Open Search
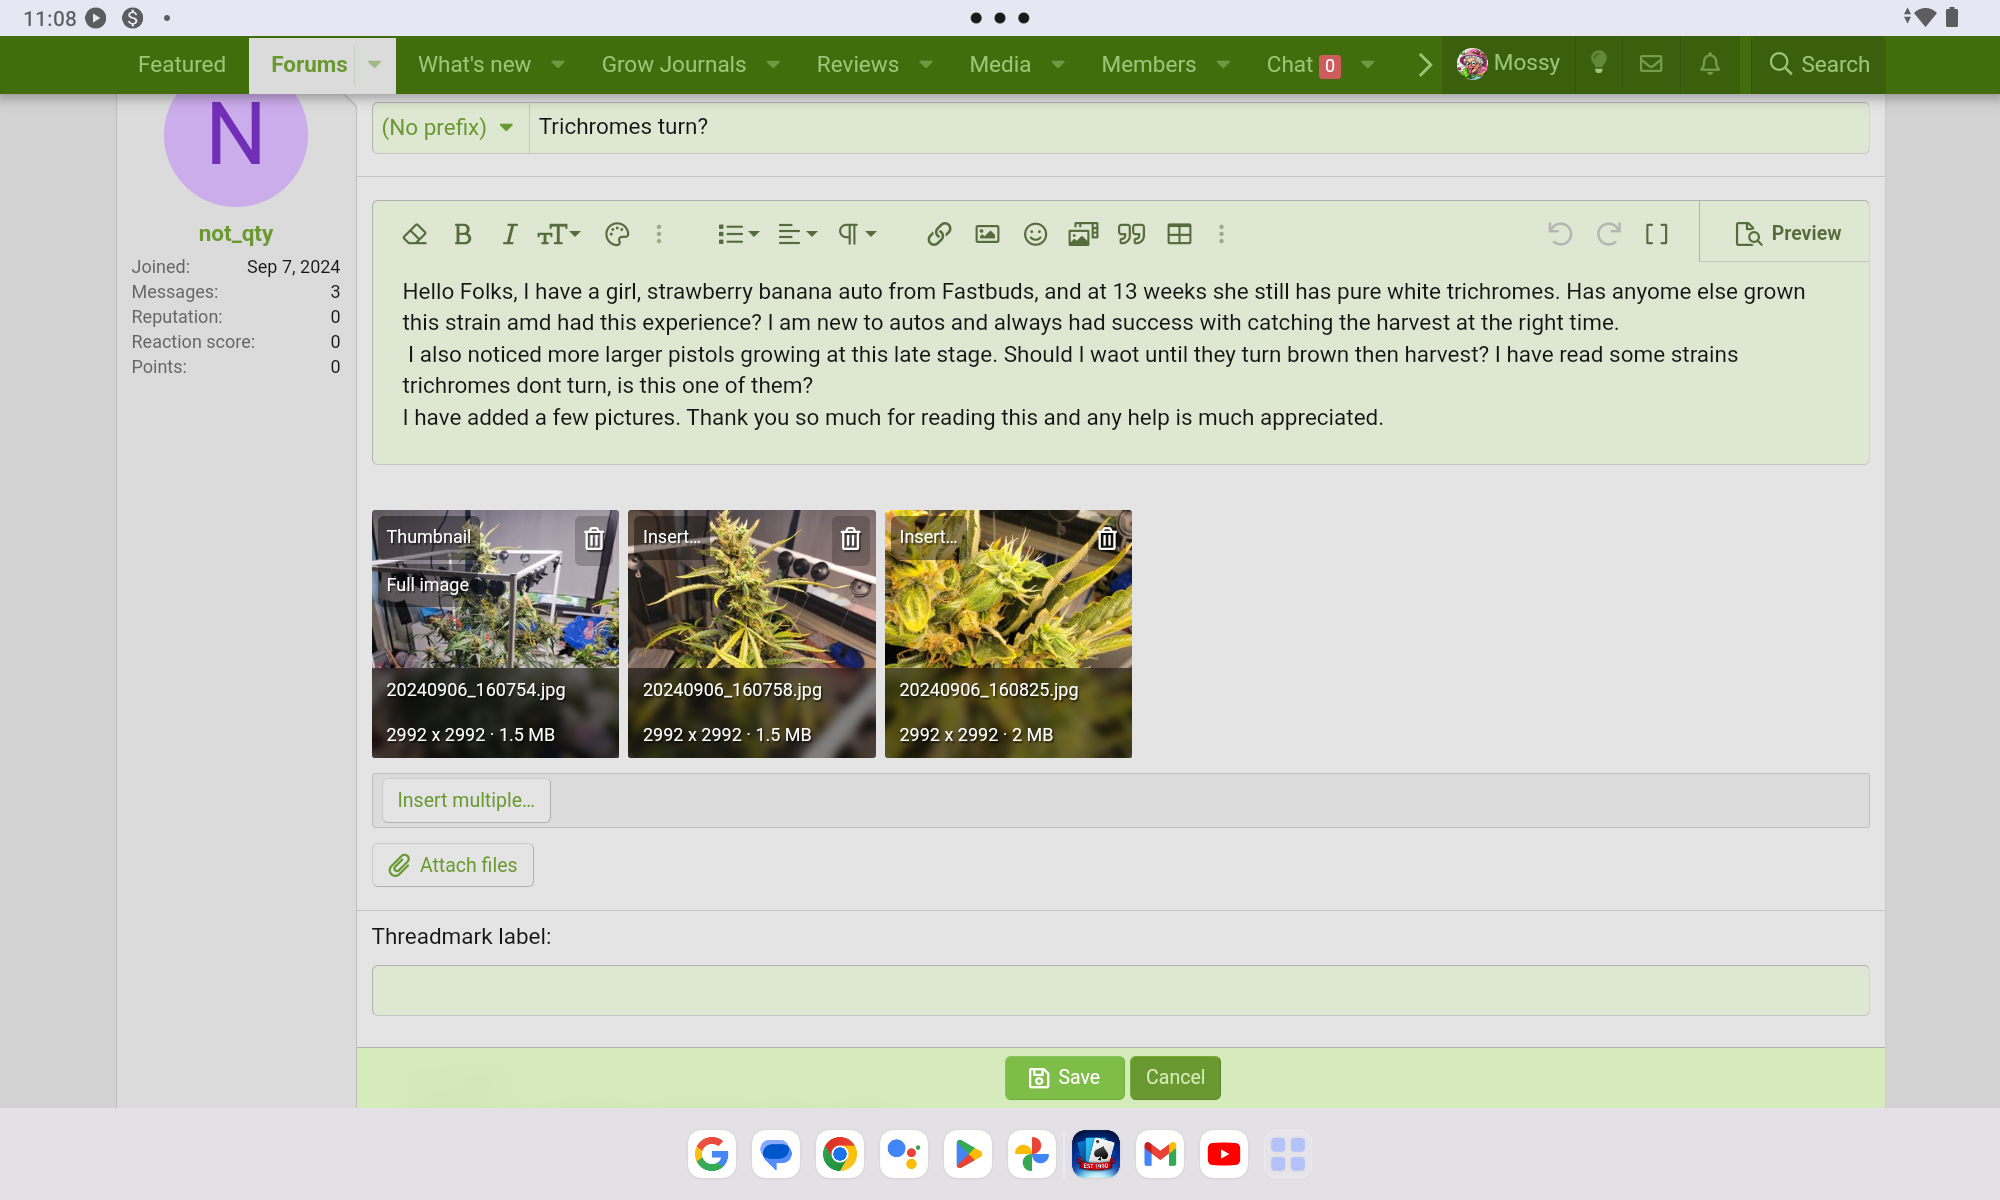 coord(1819,65)
